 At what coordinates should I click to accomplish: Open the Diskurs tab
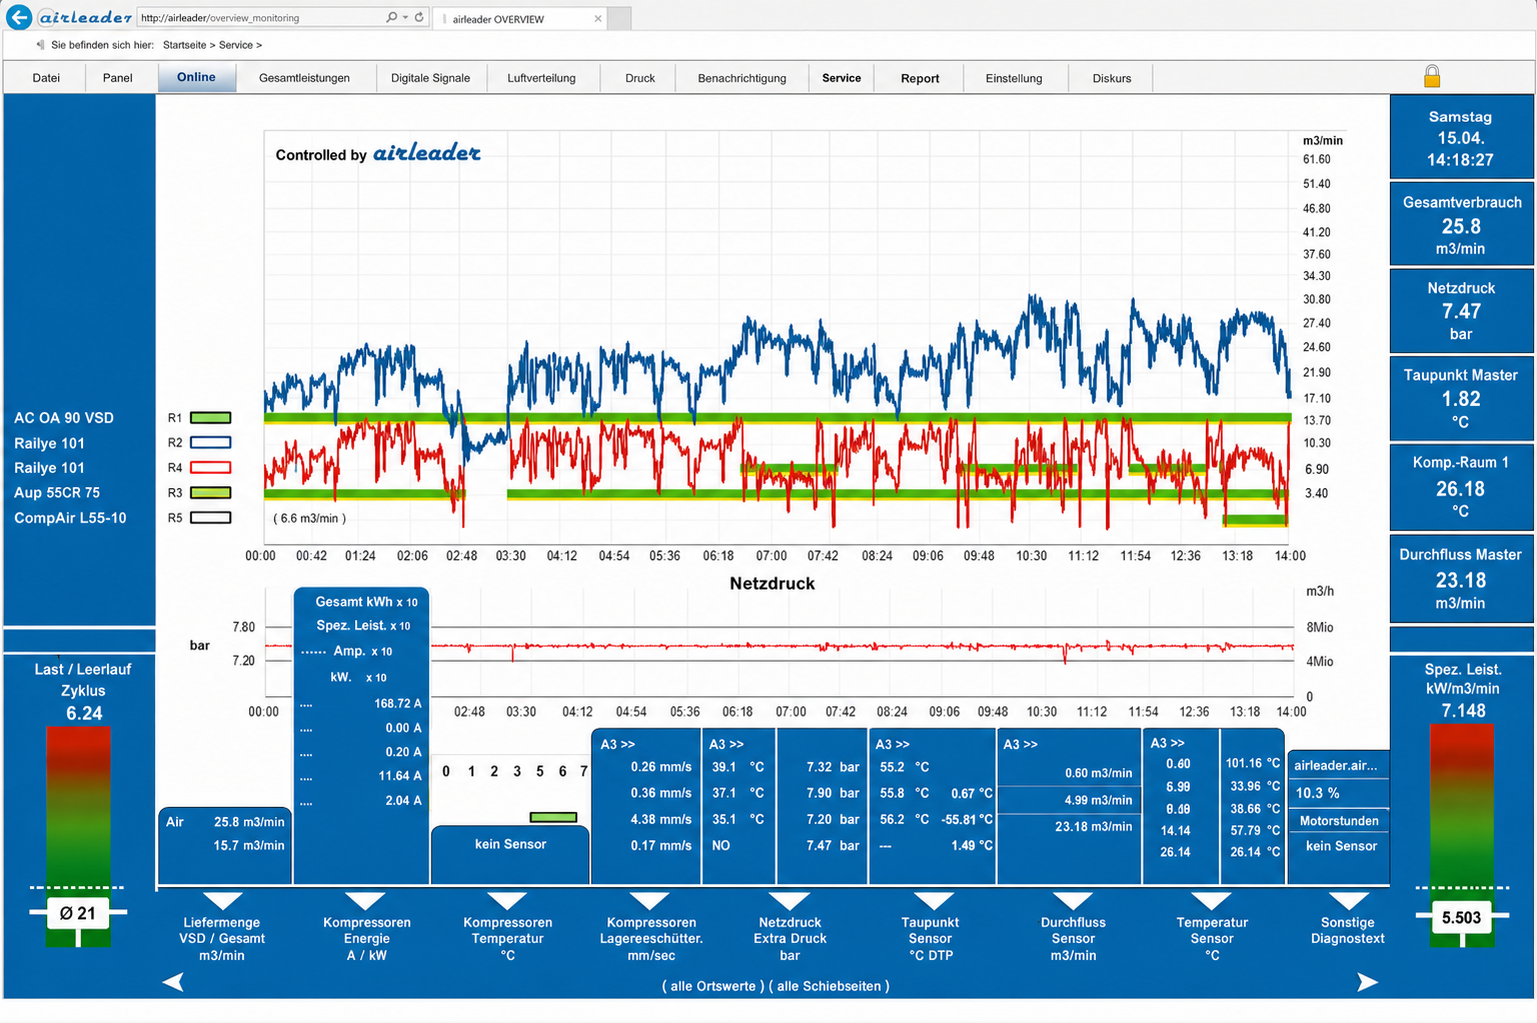pos(1112,78)
